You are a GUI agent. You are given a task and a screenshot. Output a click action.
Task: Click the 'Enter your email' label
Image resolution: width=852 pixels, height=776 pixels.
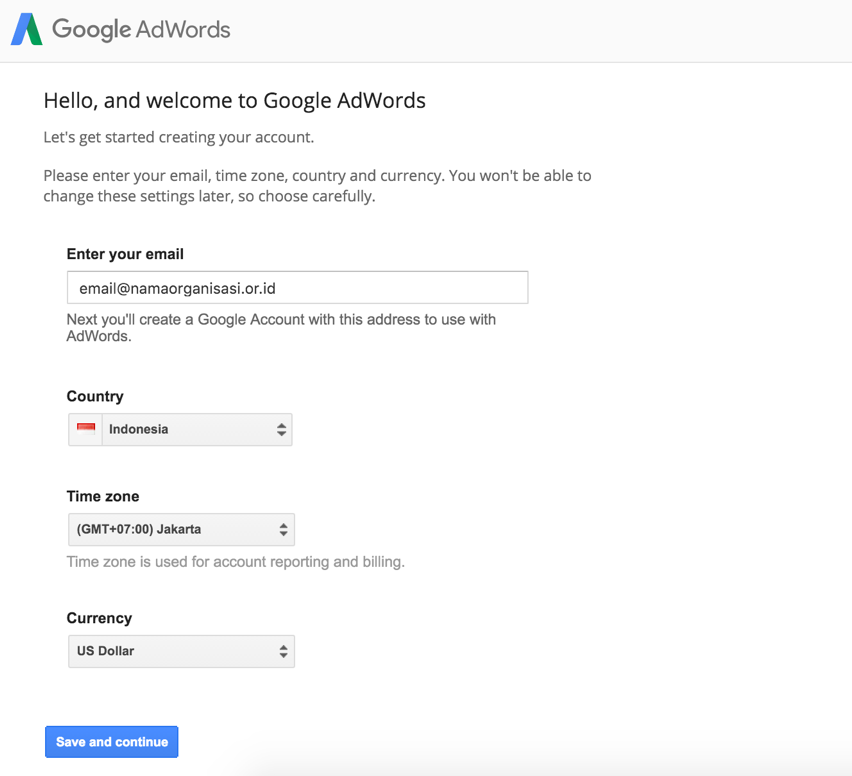(125, 254)
